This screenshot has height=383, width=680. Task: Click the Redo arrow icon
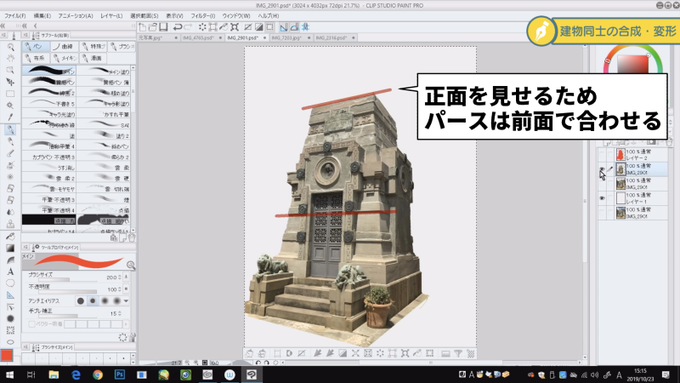[x=188, y=27]
